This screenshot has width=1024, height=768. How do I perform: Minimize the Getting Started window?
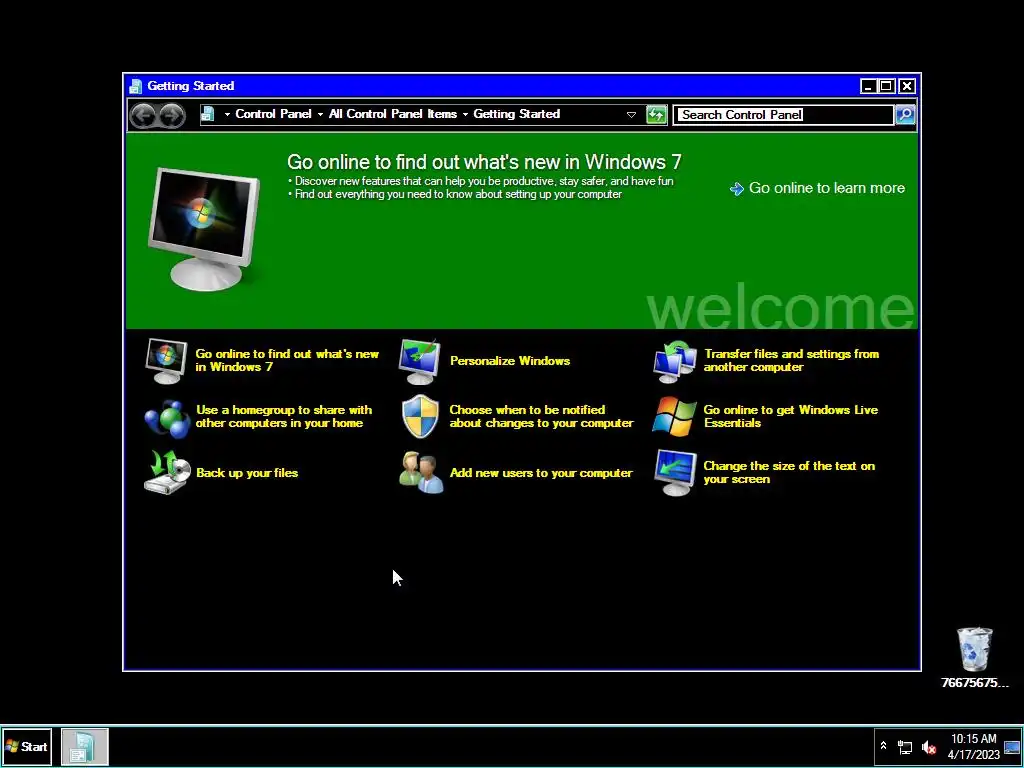point(868,86)
